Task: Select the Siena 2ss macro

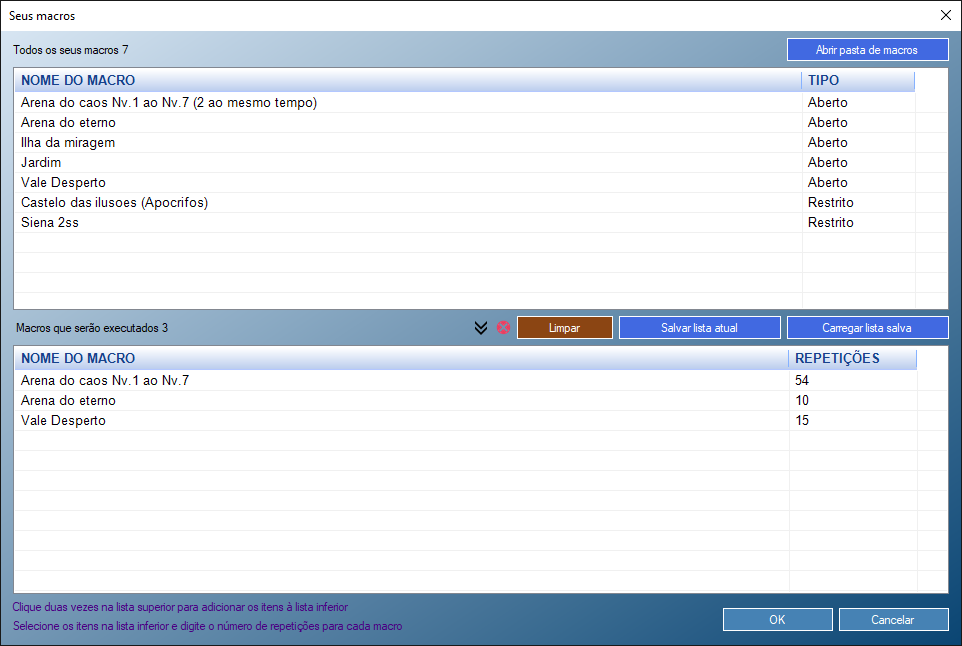Action: pos(50,223)
